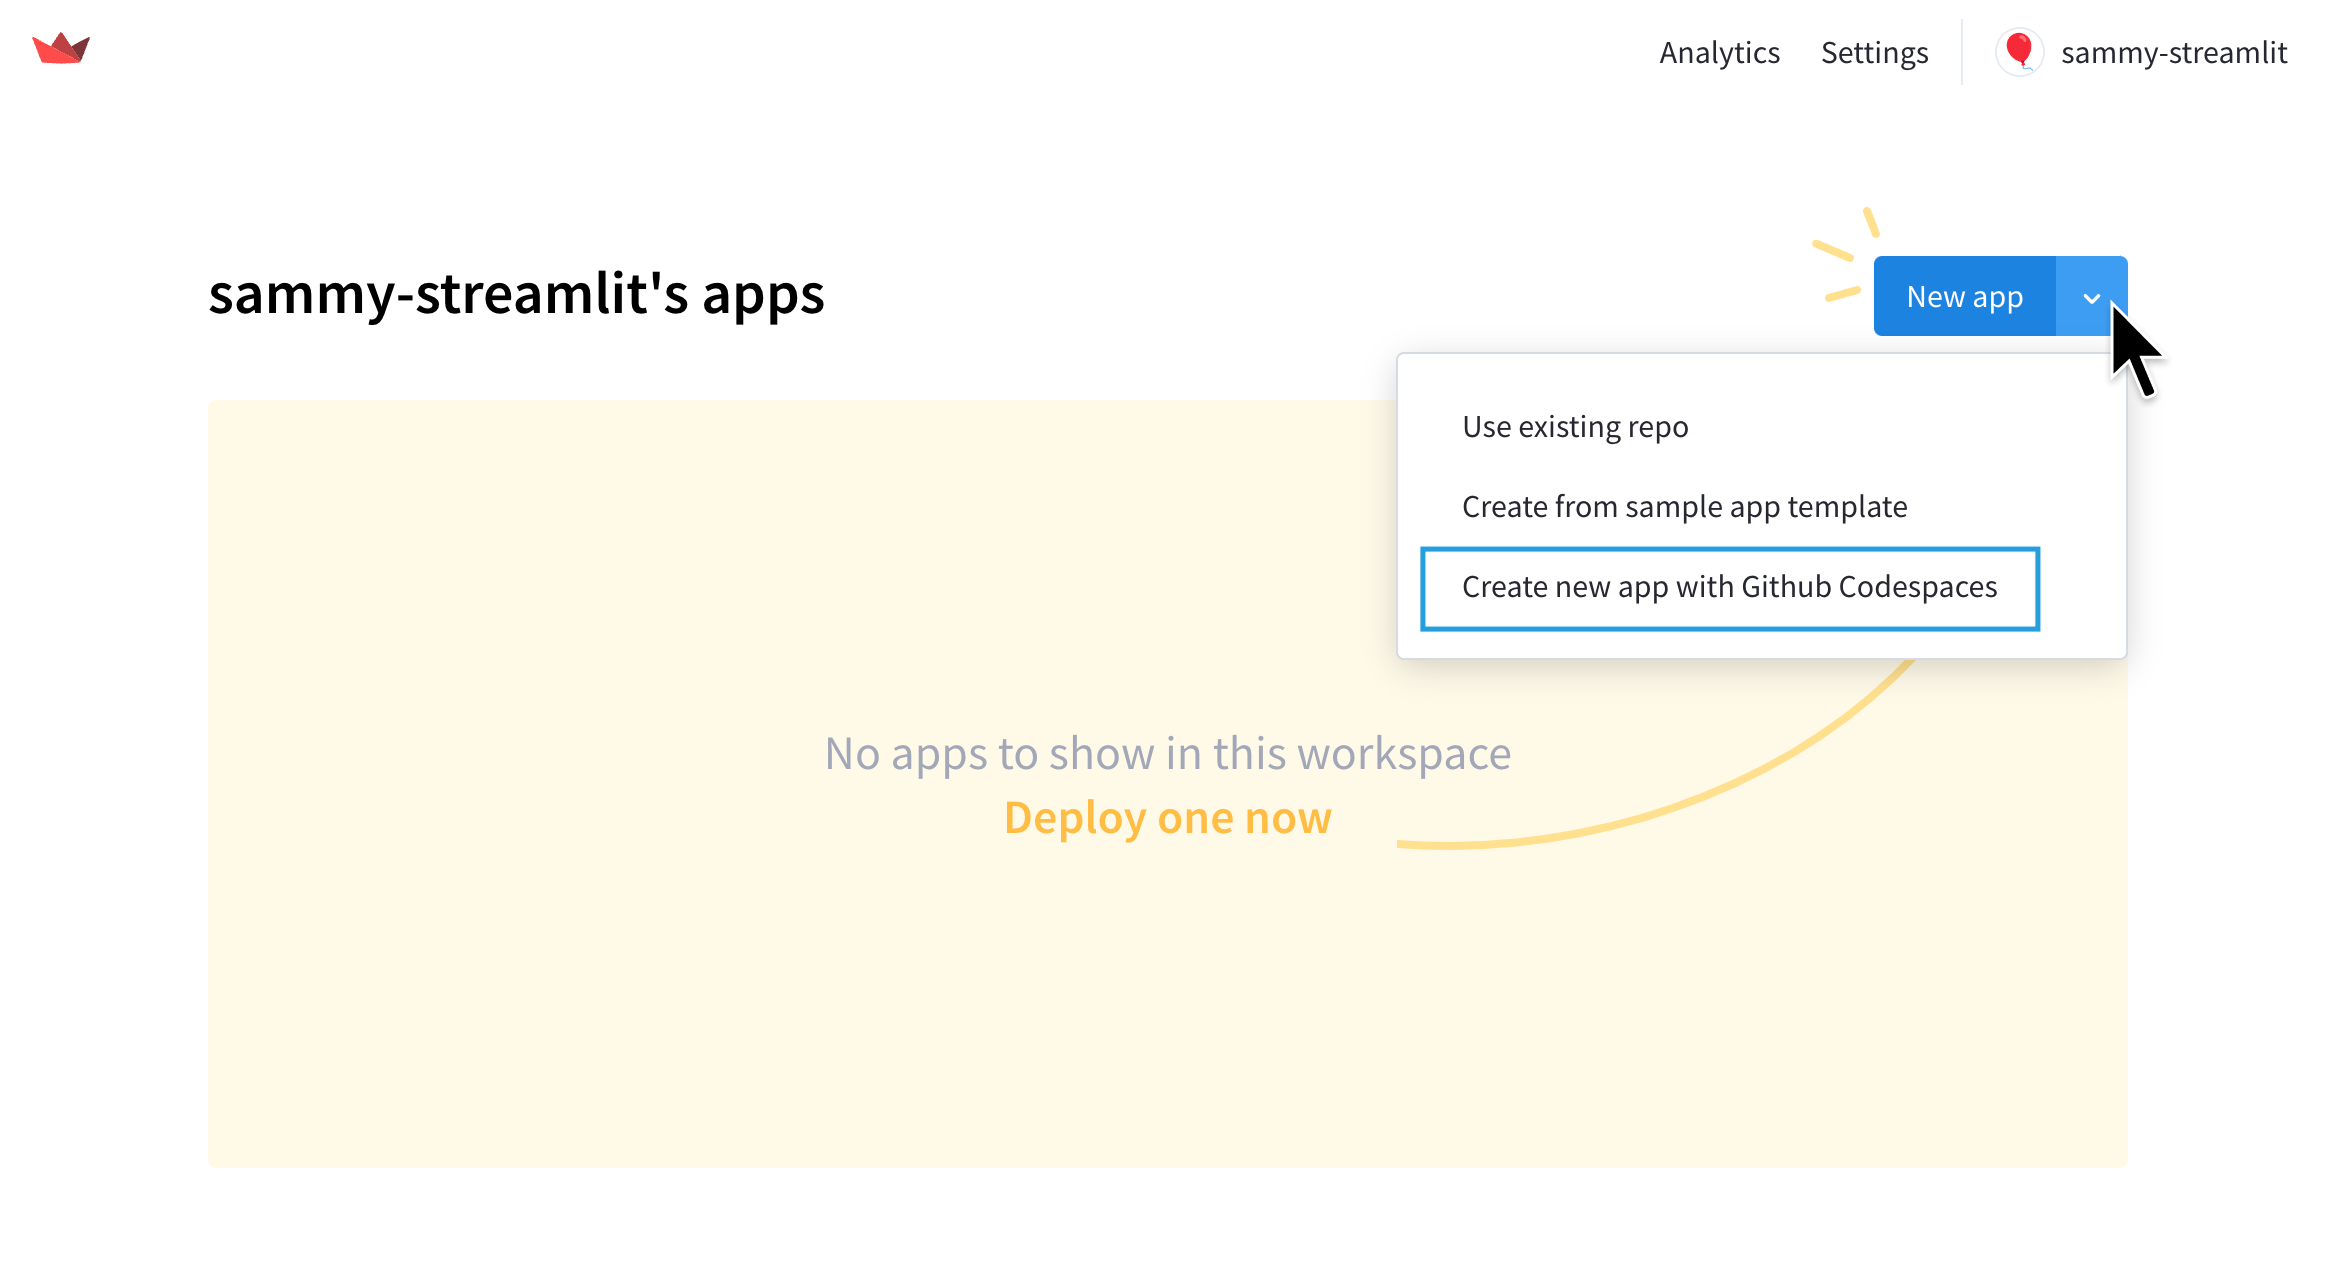Click the sammy-streamlit's apps heading
This screenshot has width=2336, height=1286.
[x=517, y=293]
